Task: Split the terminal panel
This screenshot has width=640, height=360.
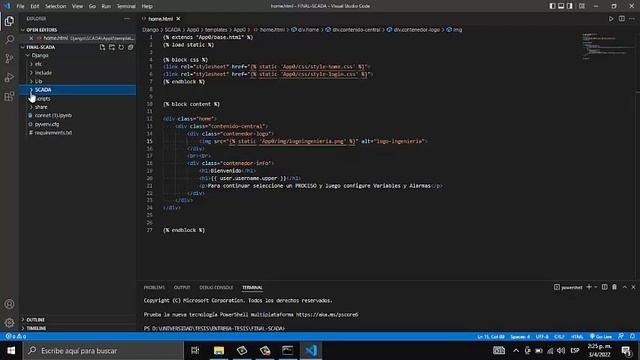Action: pyautogui.click(x=604, y=287)
